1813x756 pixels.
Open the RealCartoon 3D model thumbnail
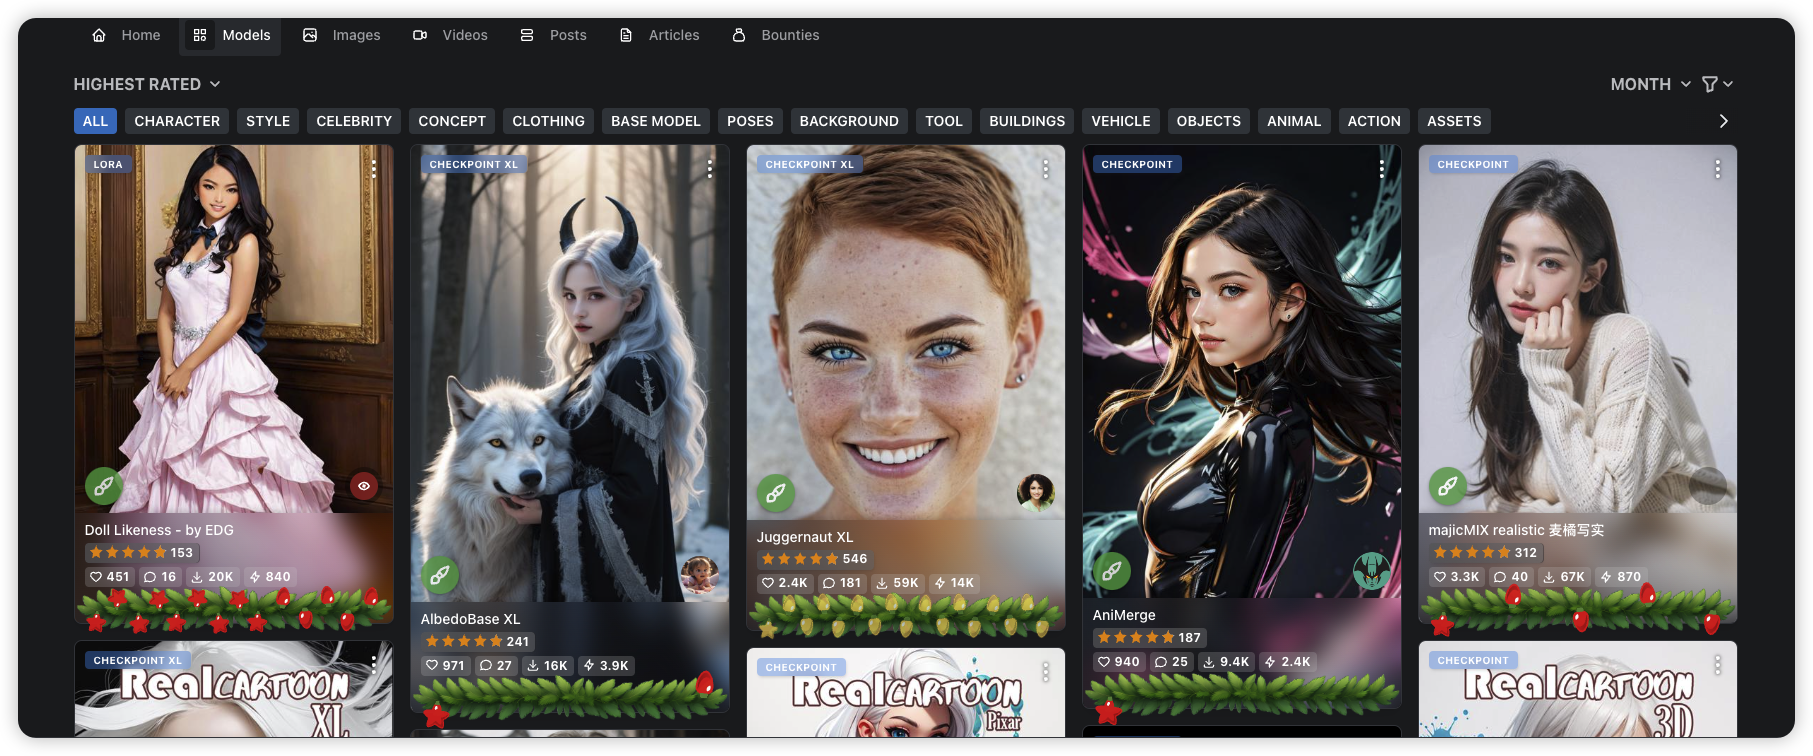(1578, 690)
